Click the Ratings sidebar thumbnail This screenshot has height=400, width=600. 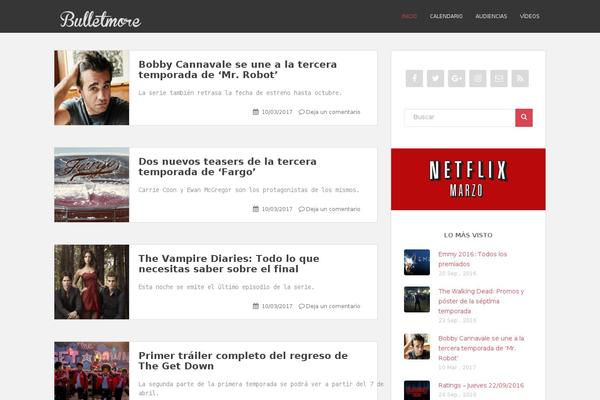tap(417, 390)
